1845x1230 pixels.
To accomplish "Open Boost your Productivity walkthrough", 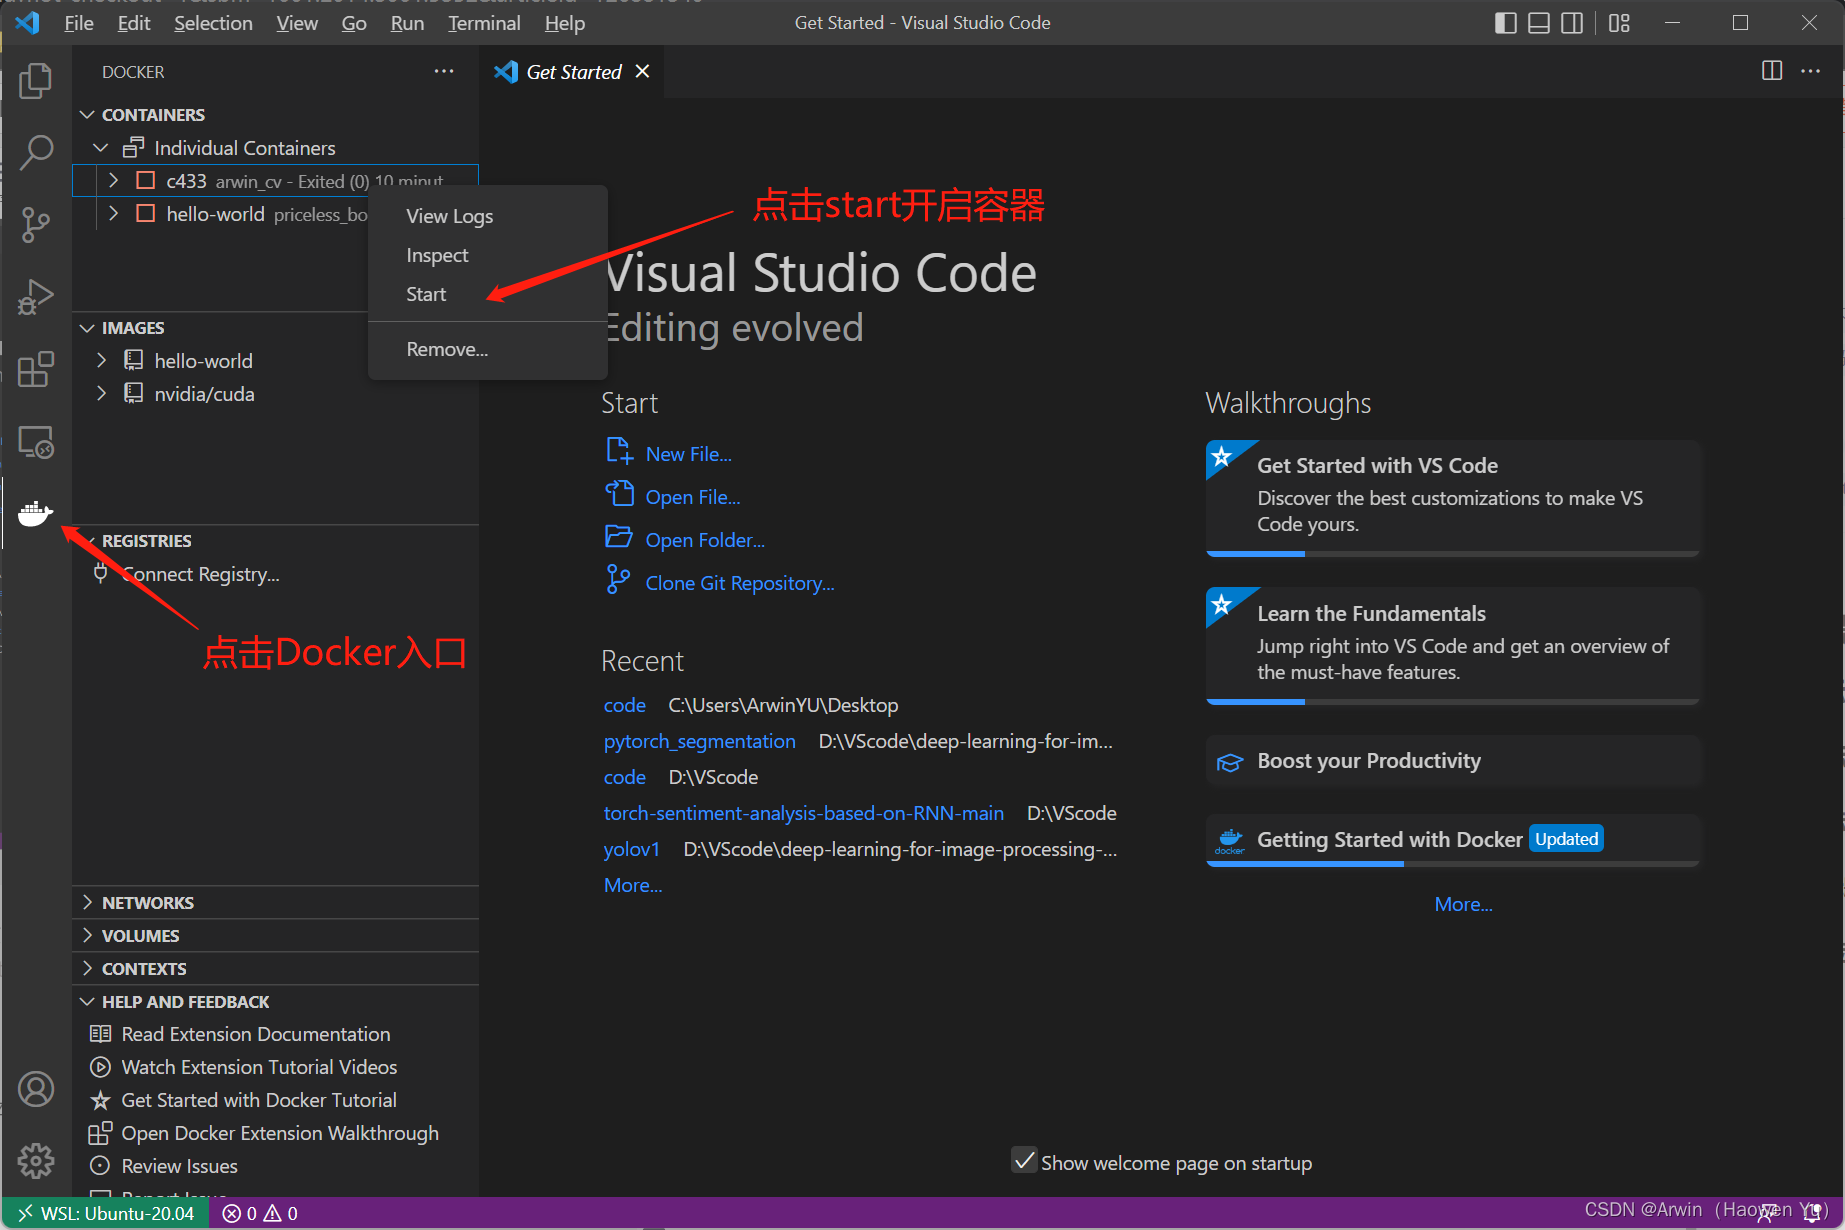I will point(1453,761).
